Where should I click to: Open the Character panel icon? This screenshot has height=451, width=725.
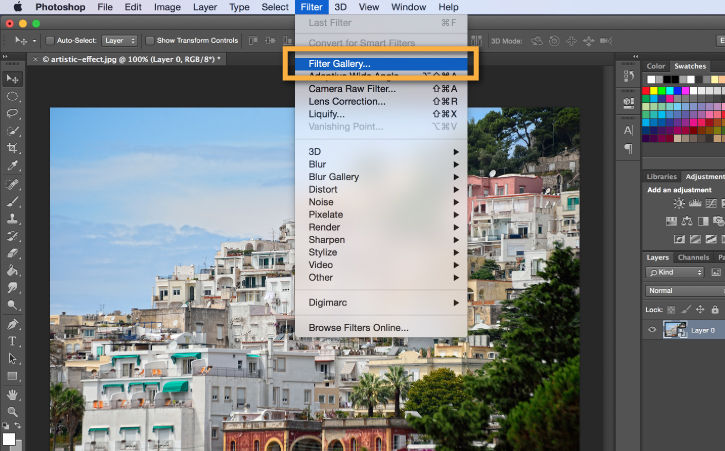click(628, 130)
